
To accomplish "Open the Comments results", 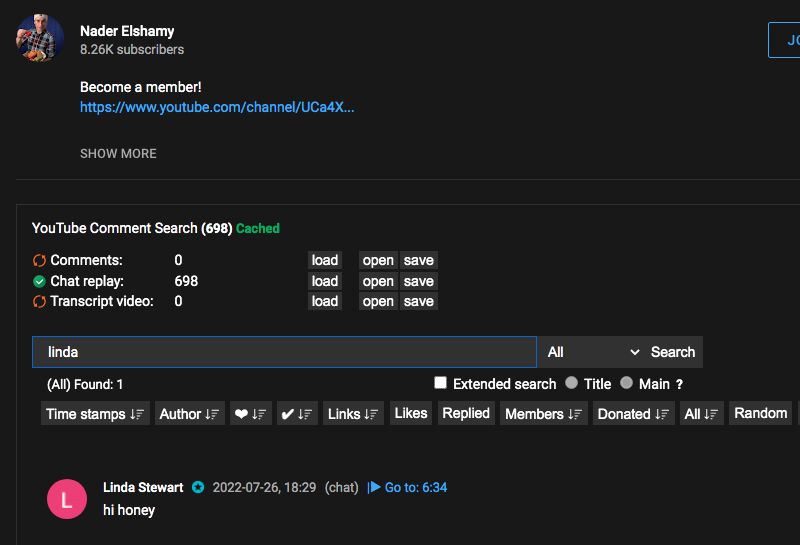I will [378, 260].
